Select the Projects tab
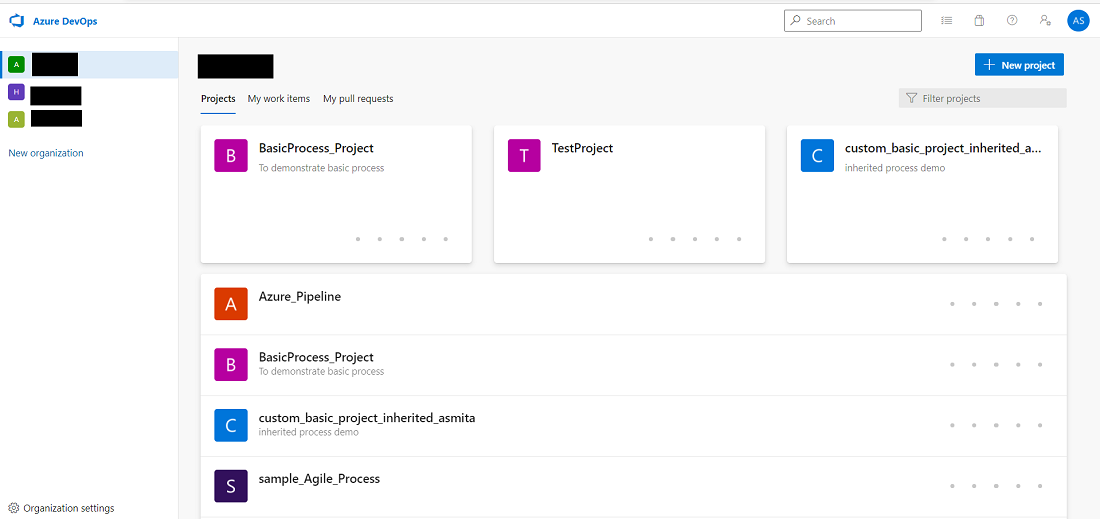Viewport: 1100px width, 519px height. 218,99
